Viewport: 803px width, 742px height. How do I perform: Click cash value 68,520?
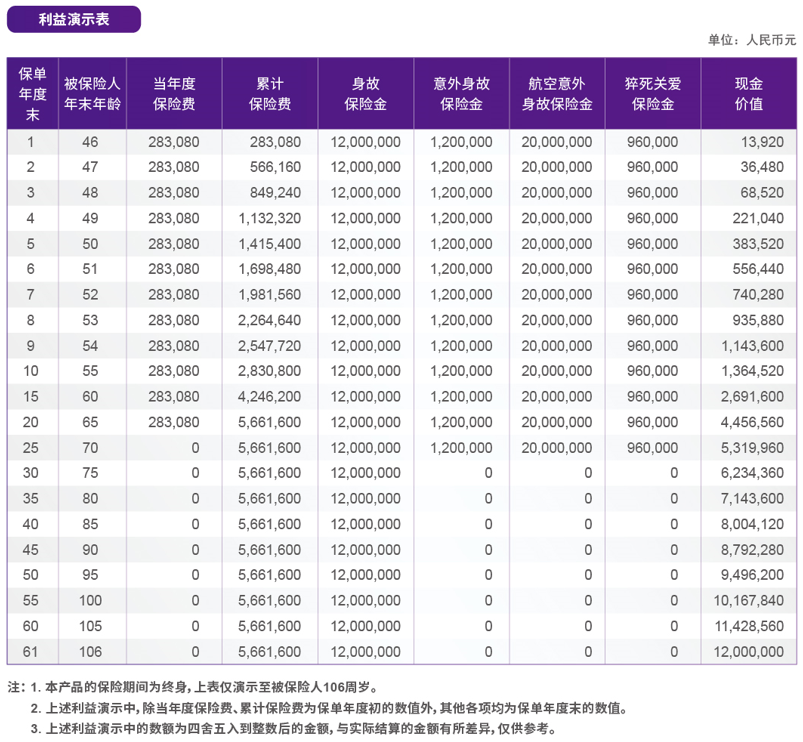tap(762, 193)
